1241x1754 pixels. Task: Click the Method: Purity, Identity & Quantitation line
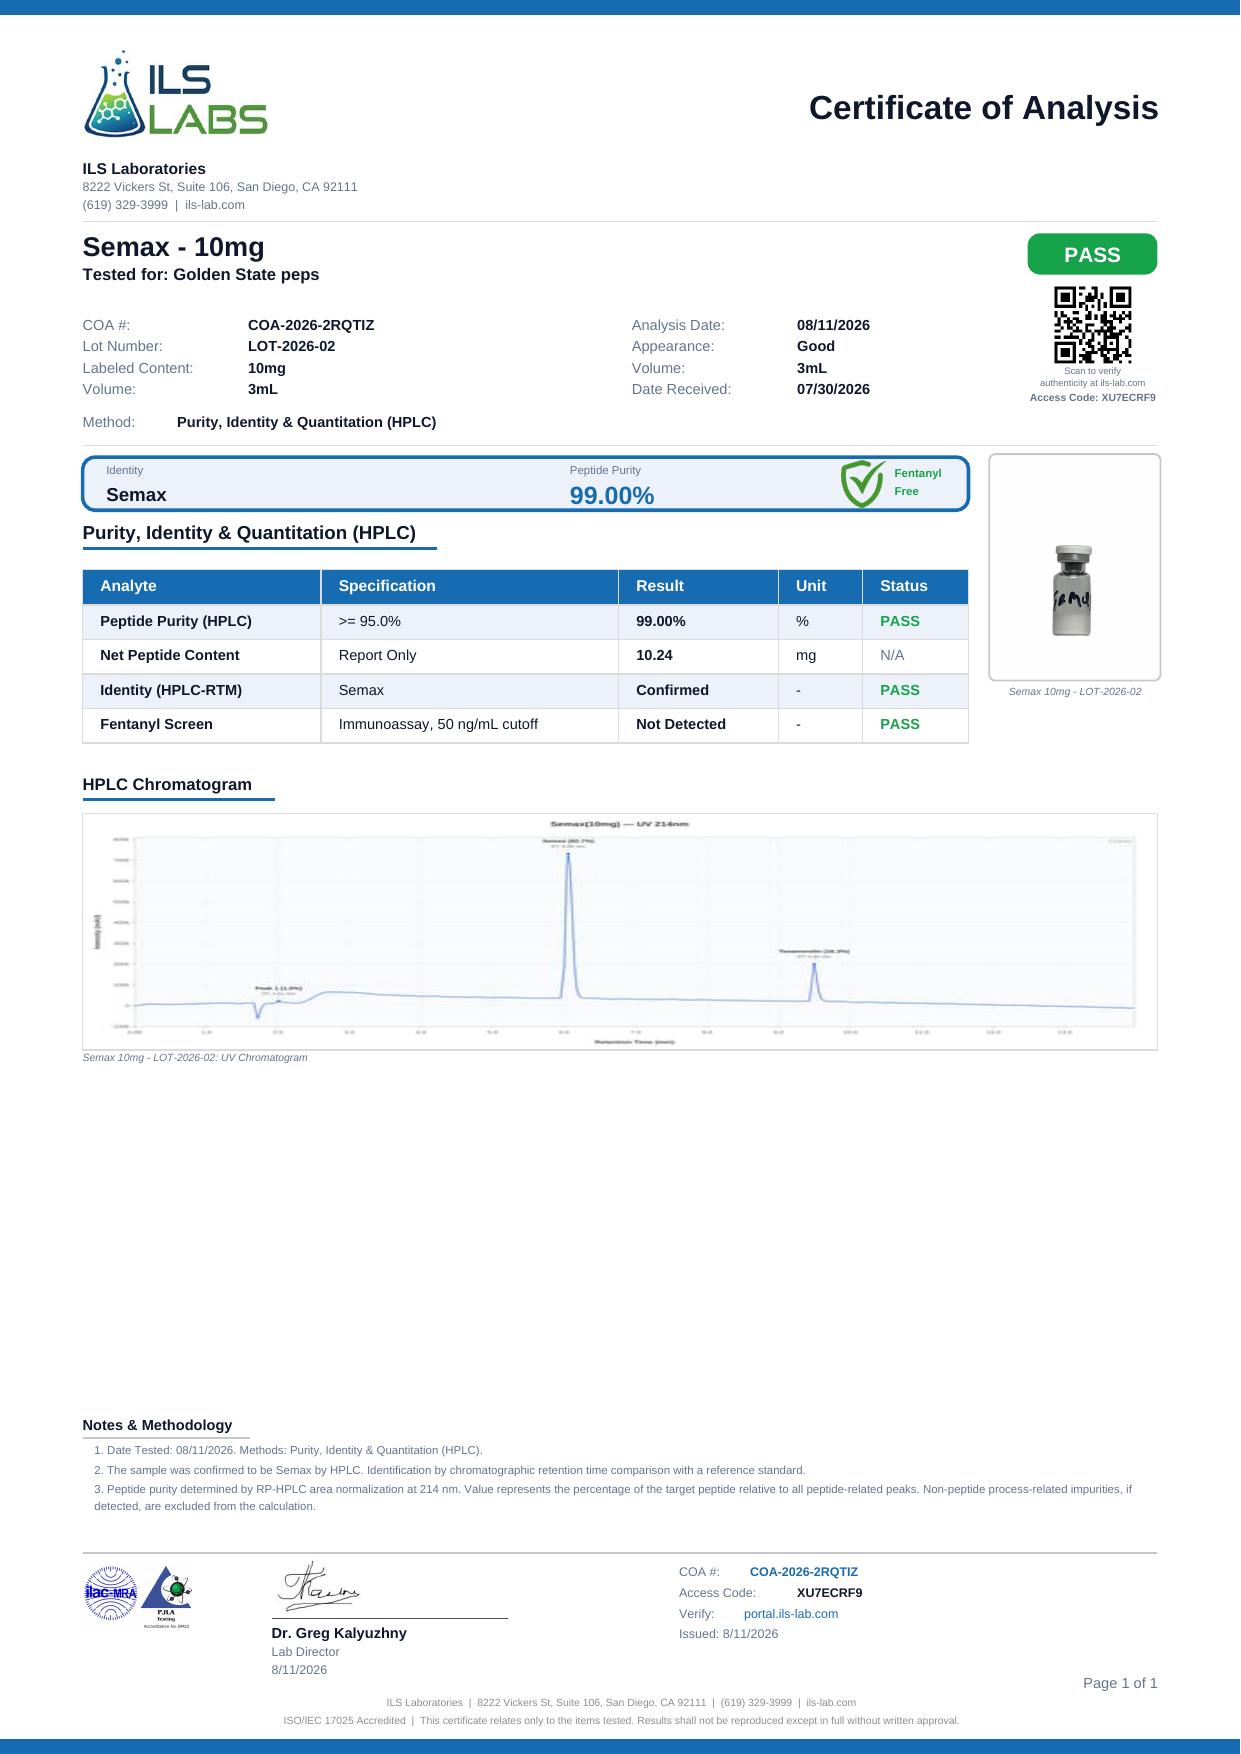pyautogui.click(x=260, y=422)
